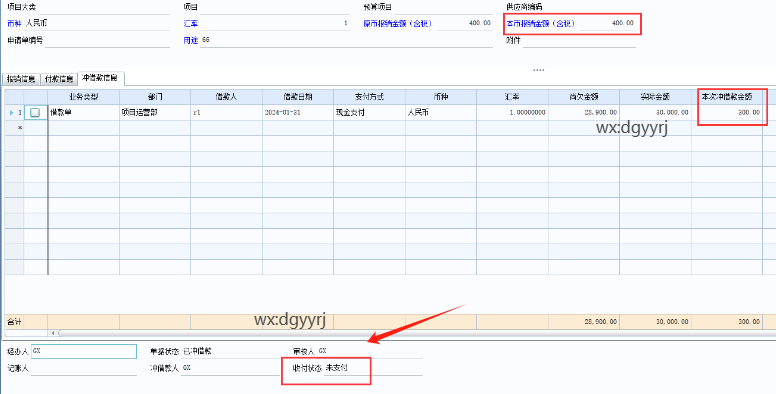The image size is (776, 394).
Task: Click the 用途 field containing 66
Action: coord(346,40)
